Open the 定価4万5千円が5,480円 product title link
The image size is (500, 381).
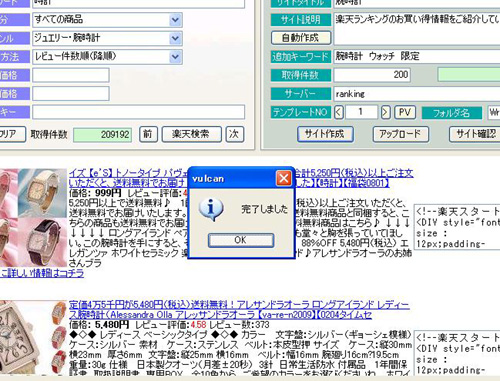(x=239, y=310)
